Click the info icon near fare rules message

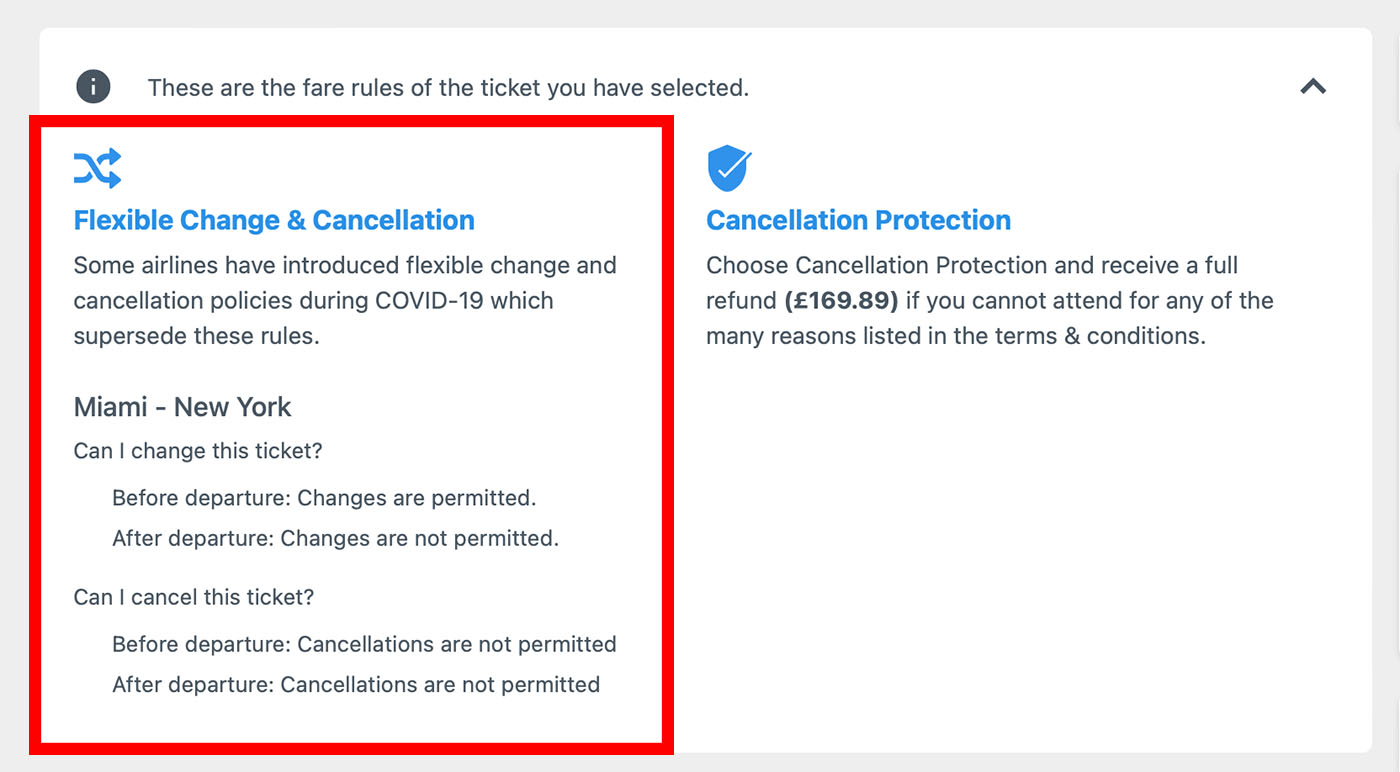[93, 86]
